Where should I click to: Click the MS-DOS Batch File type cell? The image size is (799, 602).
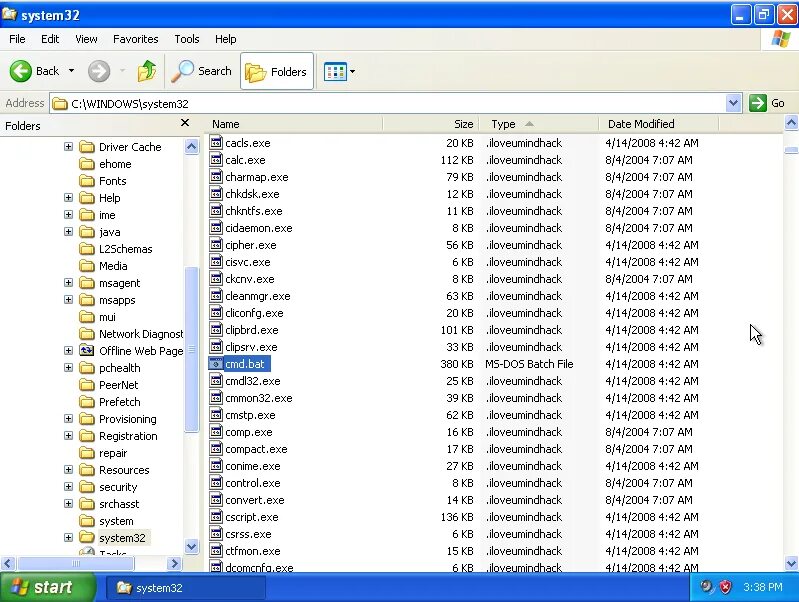pyautogui.click(x=529, y=364)
